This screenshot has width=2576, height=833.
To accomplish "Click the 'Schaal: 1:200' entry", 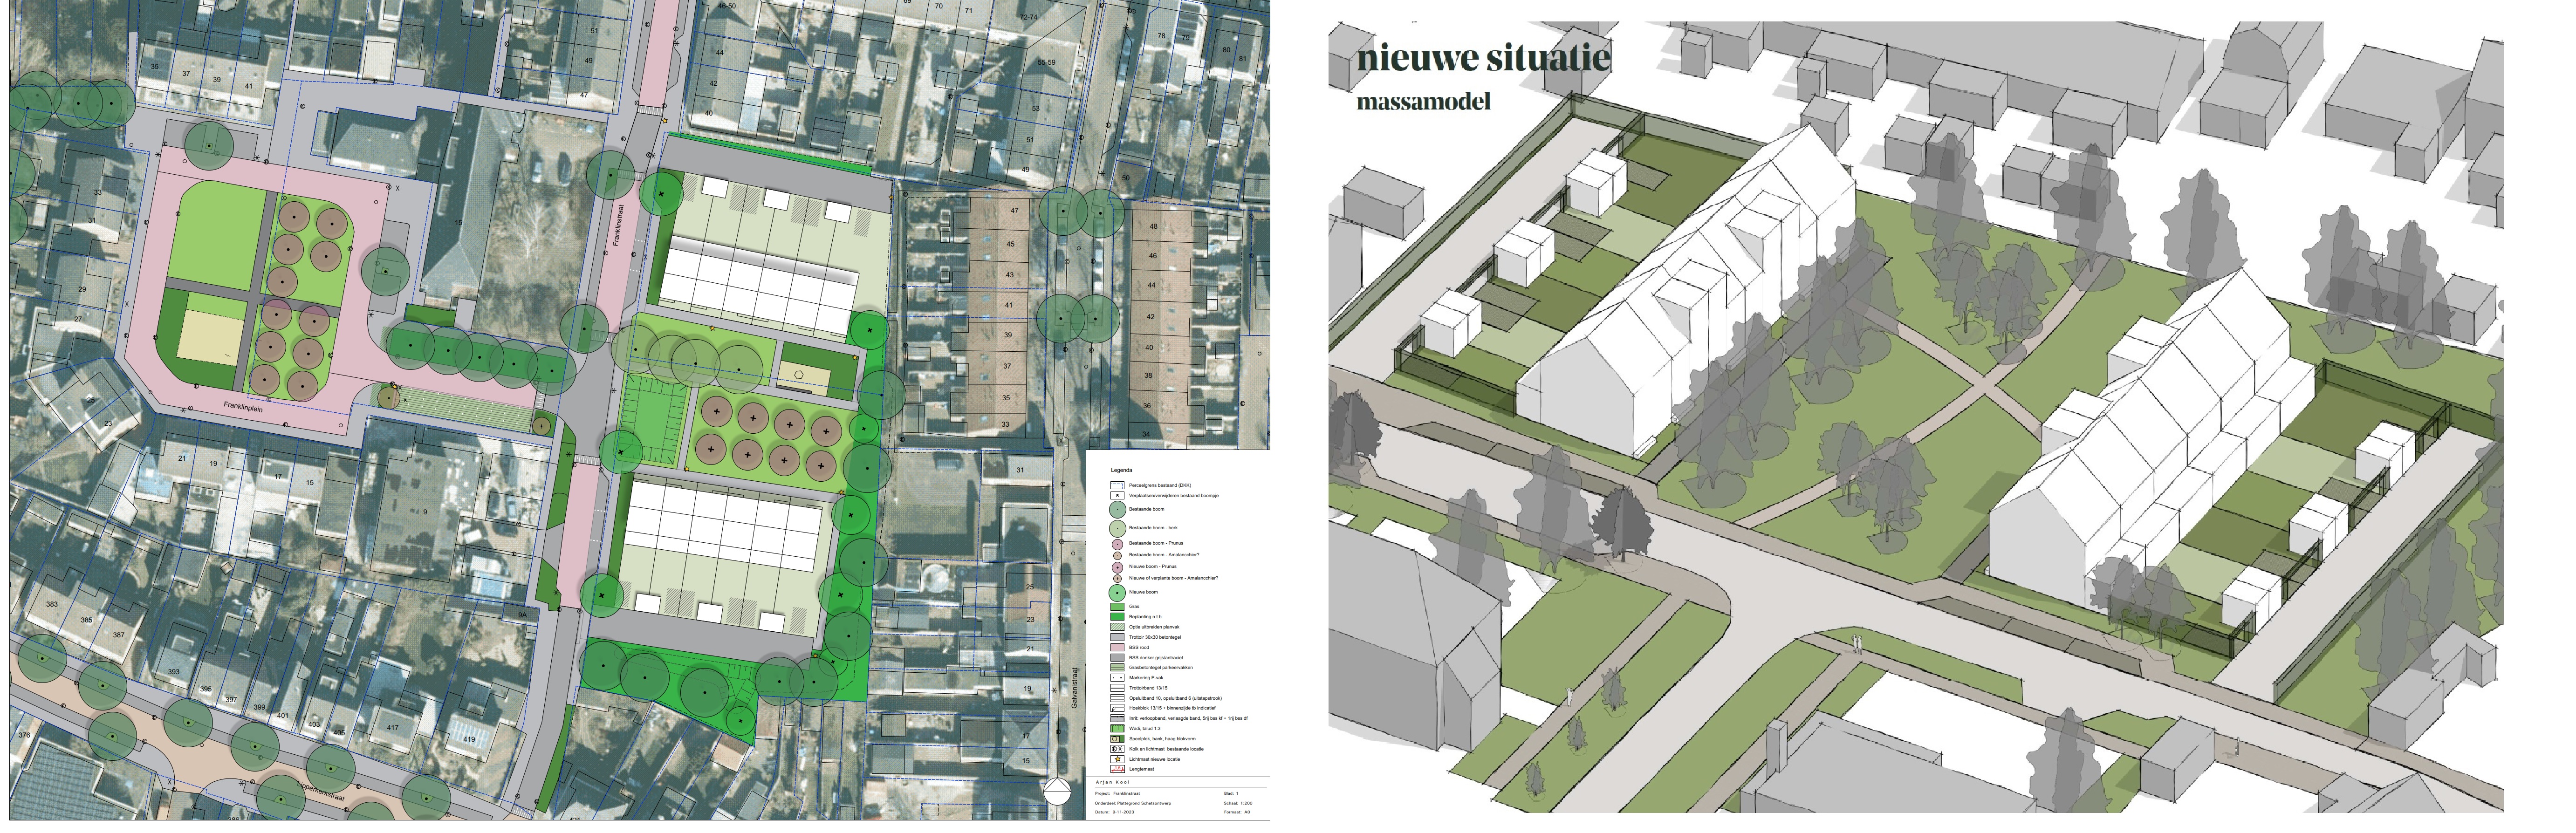I will point(1239,805).
